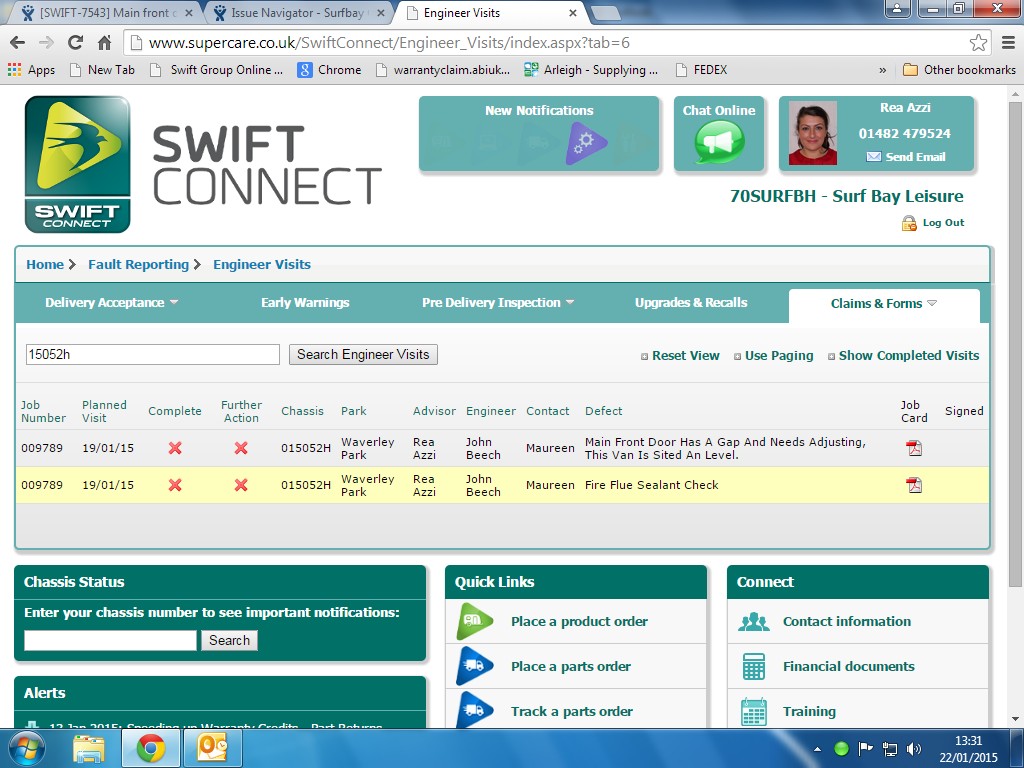Open the Upgrades & Recalls tab

[x=691, y=302]
